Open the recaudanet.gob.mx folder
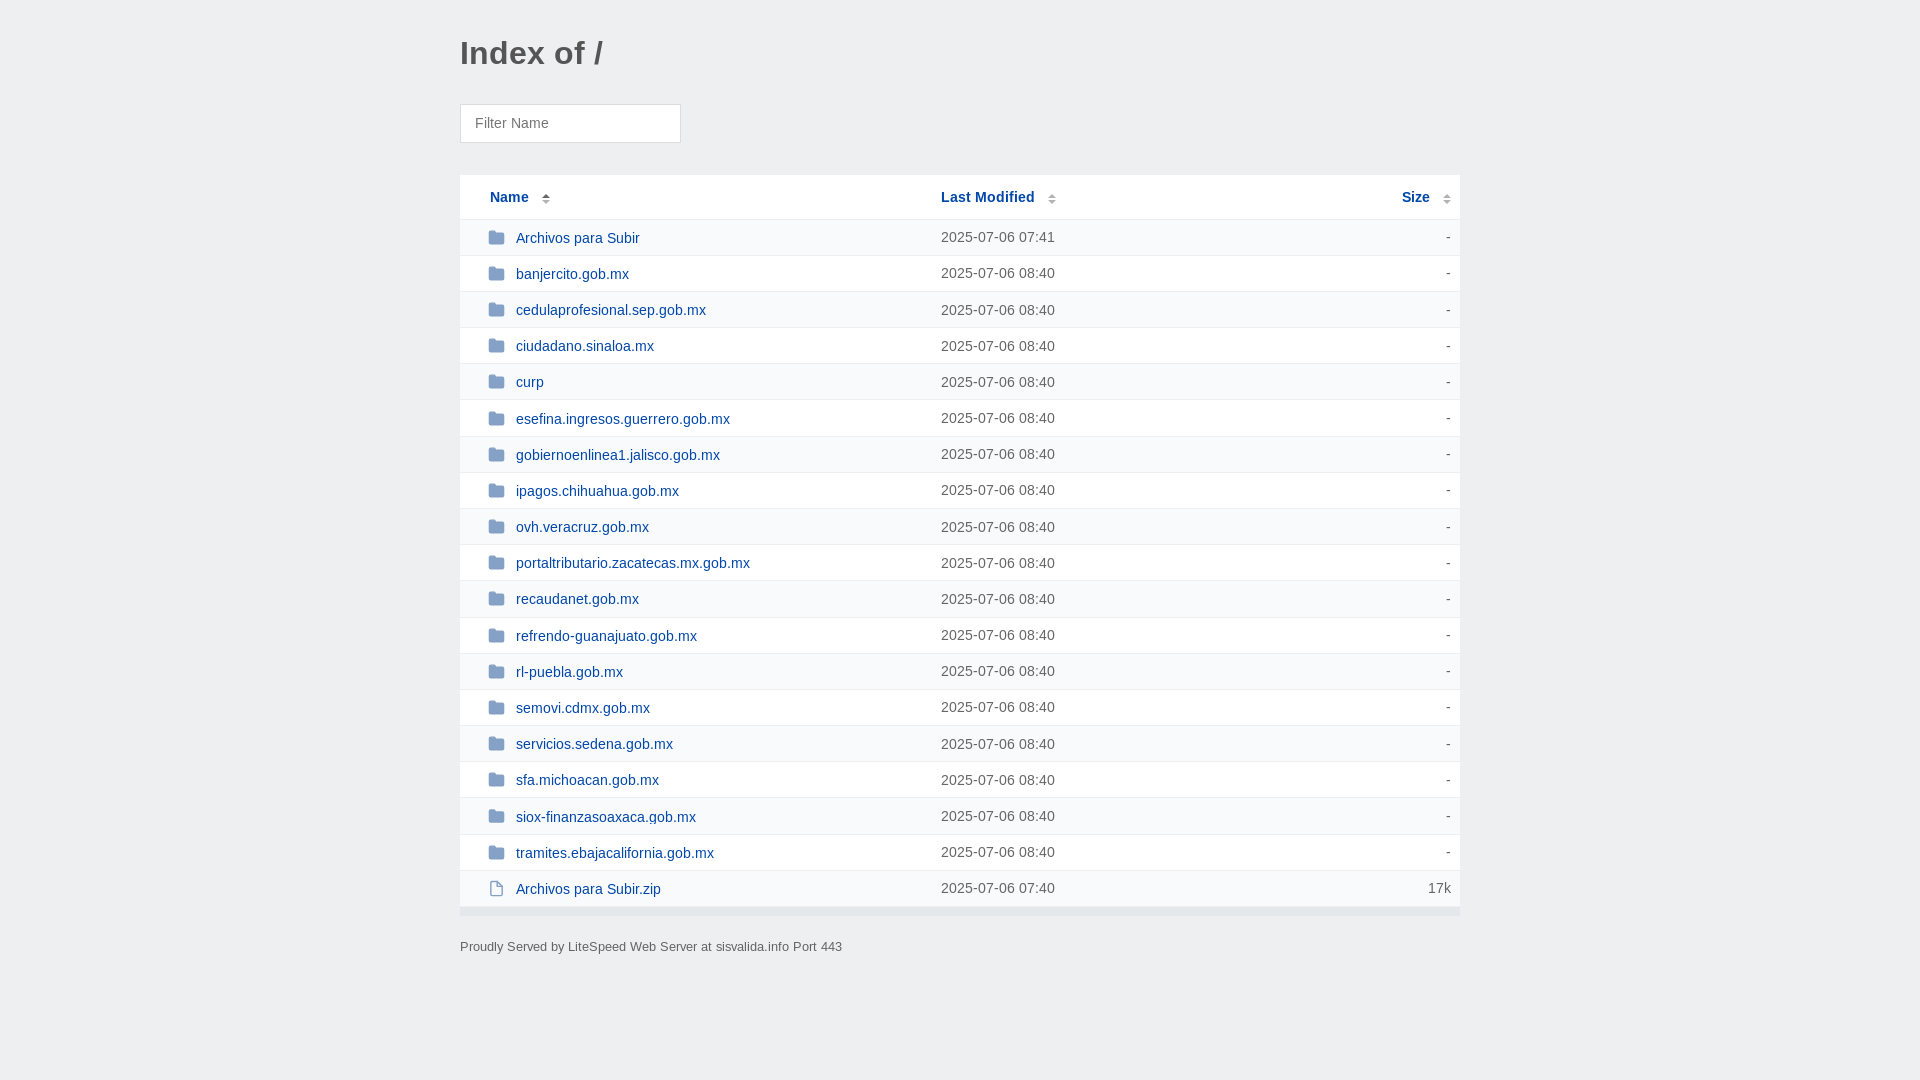This screenshot has height=1080, width=1920. [577, 599]
